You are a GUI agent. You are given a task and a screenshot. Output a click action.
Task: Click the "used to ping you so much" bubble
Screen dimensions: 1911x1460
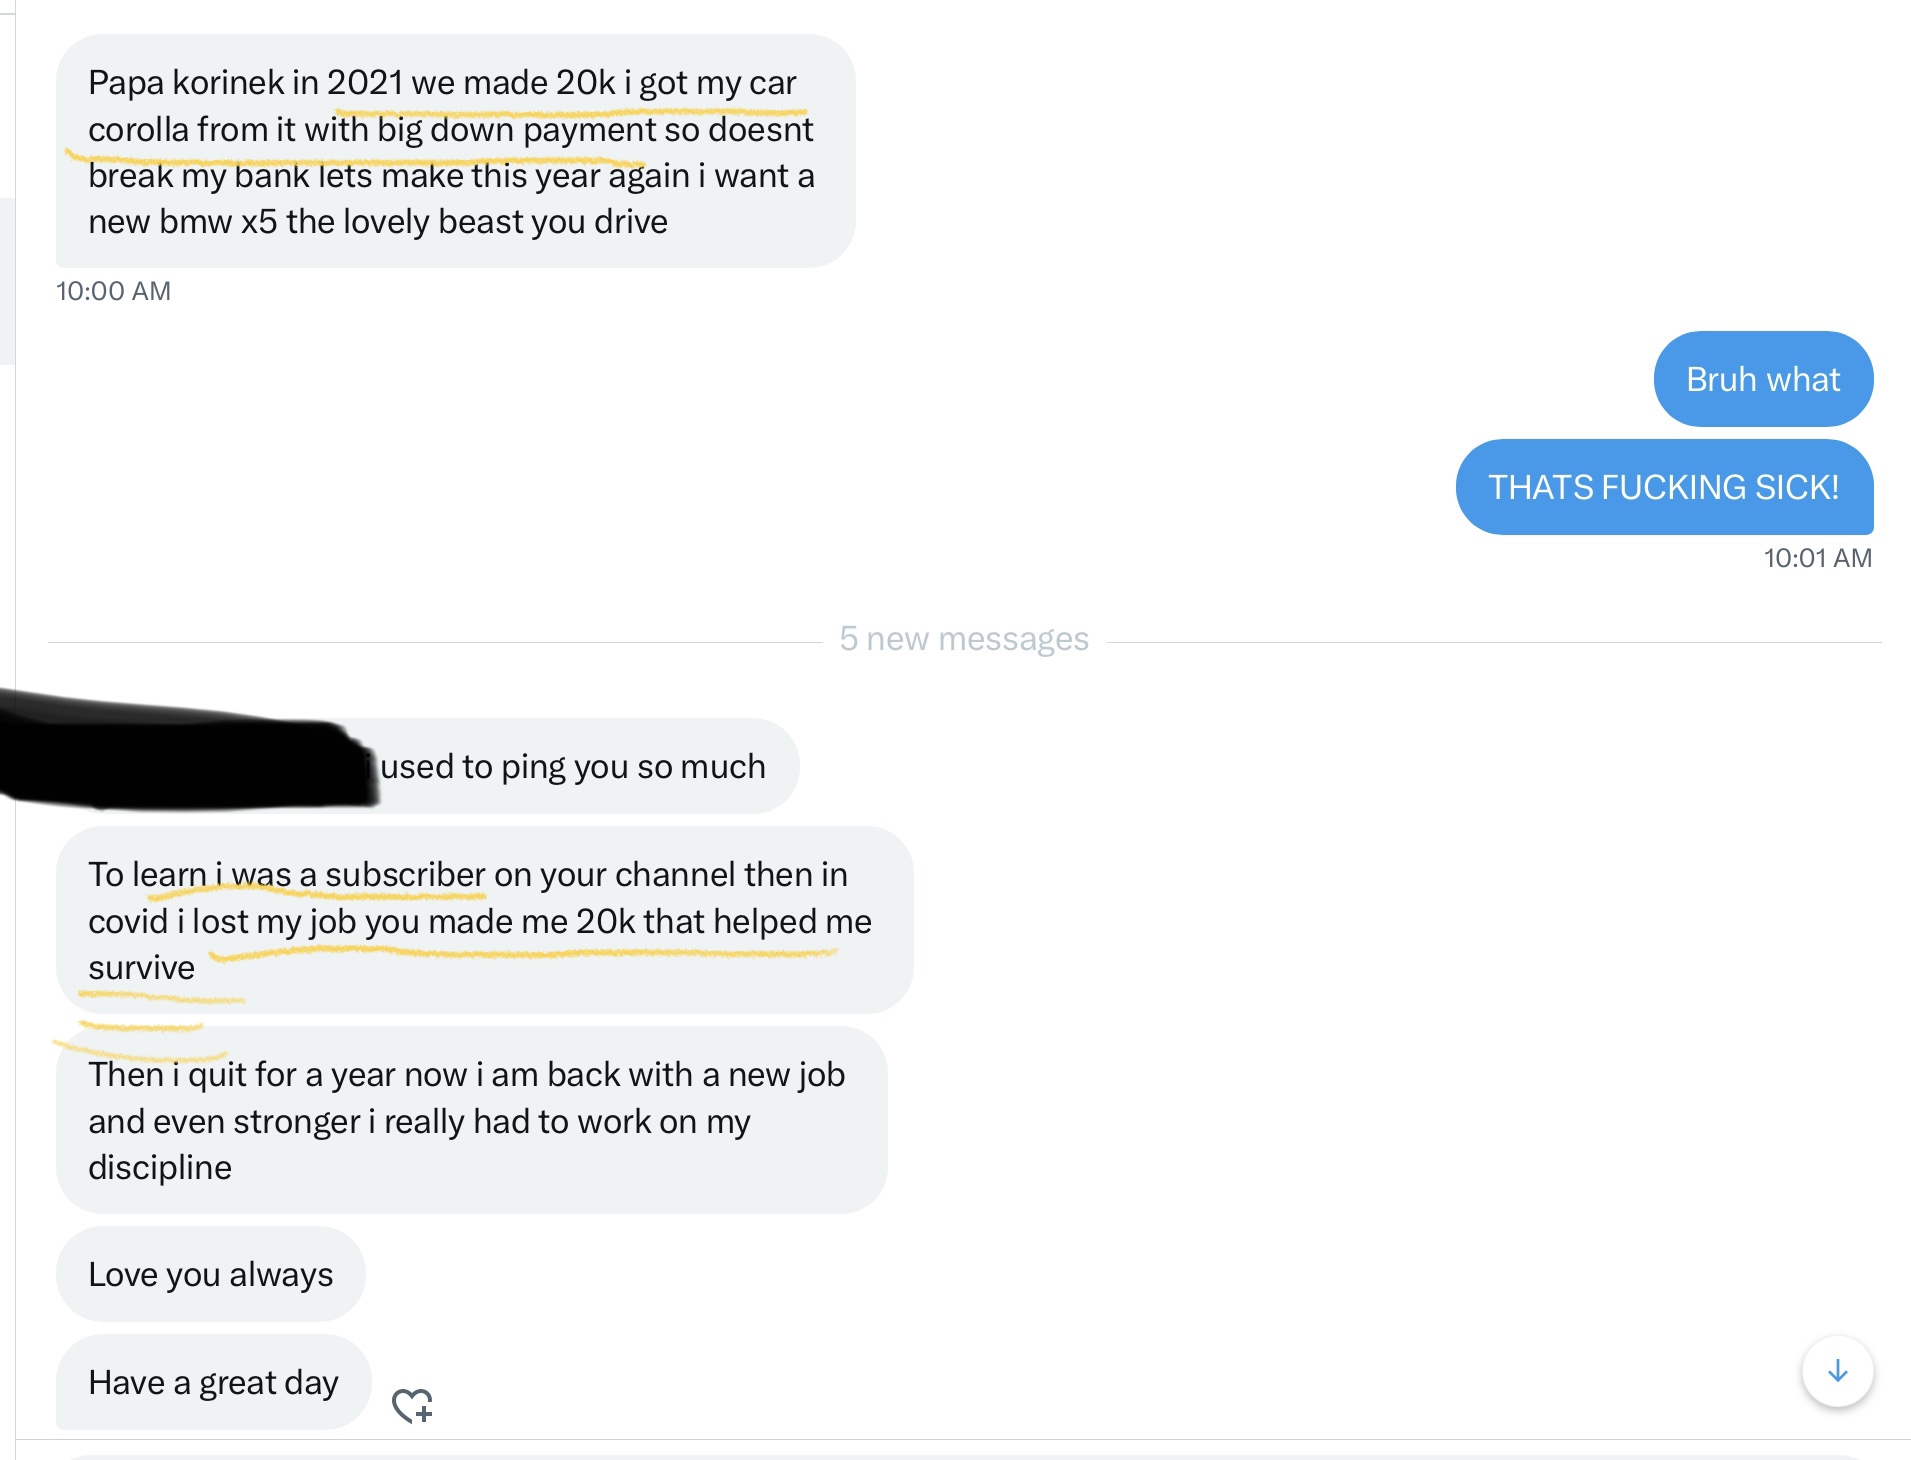(572, 766)
